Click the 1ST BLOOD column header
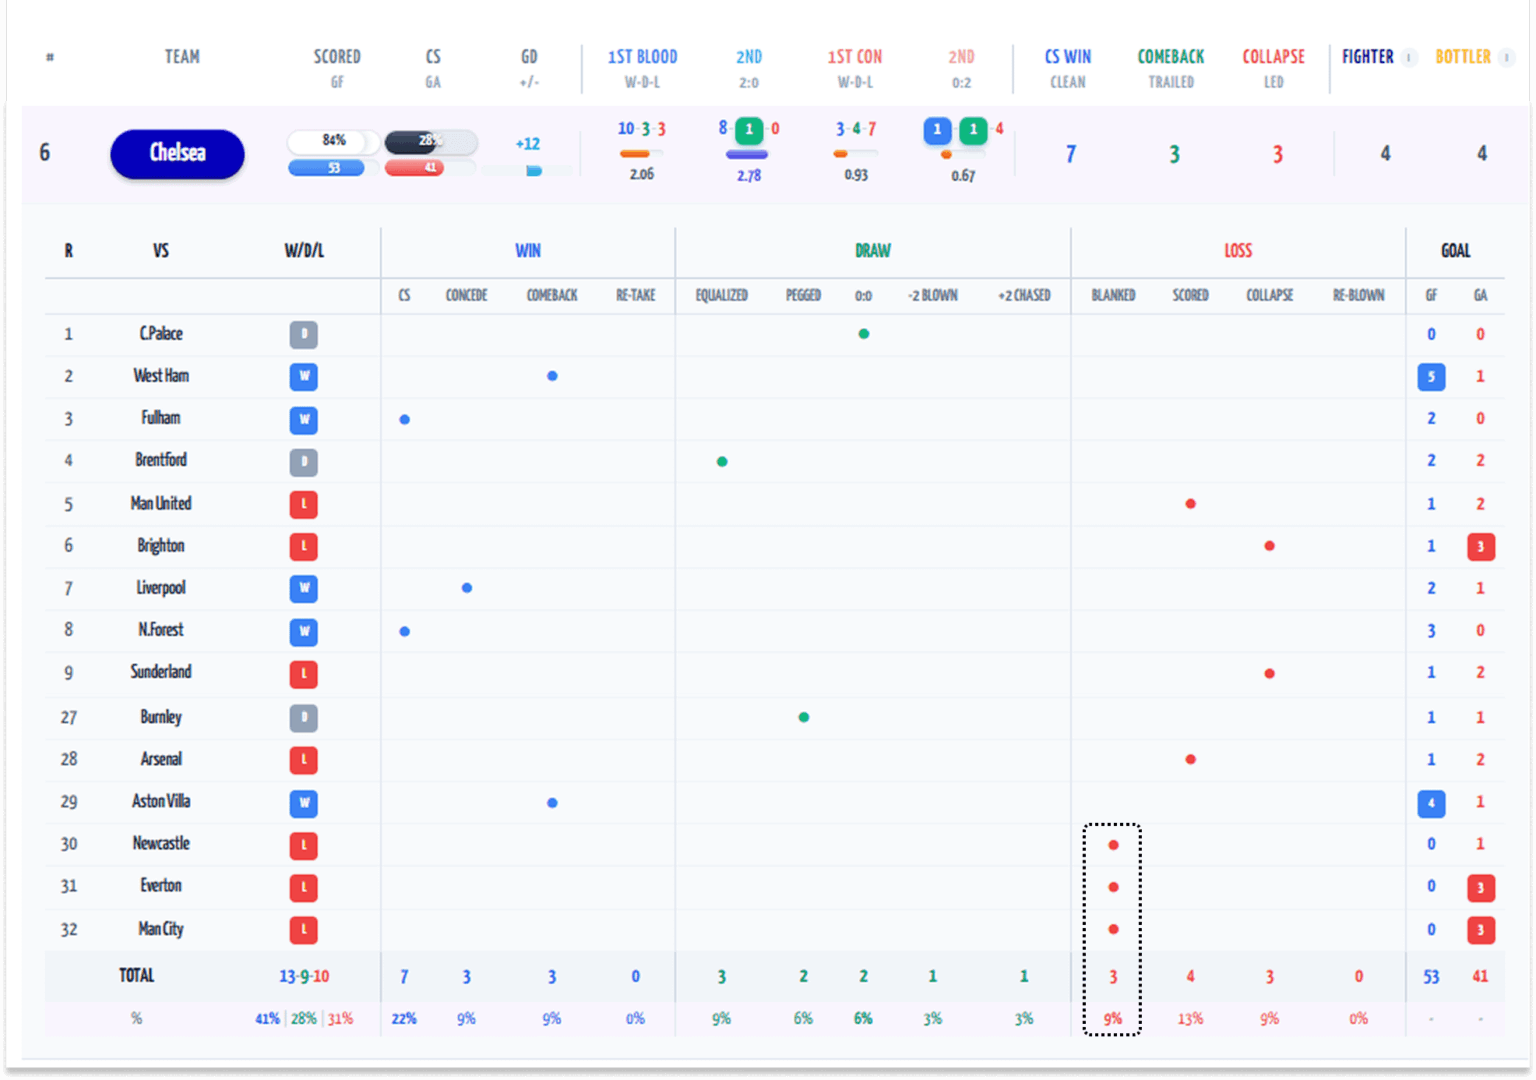 click(x=642, y=57)
